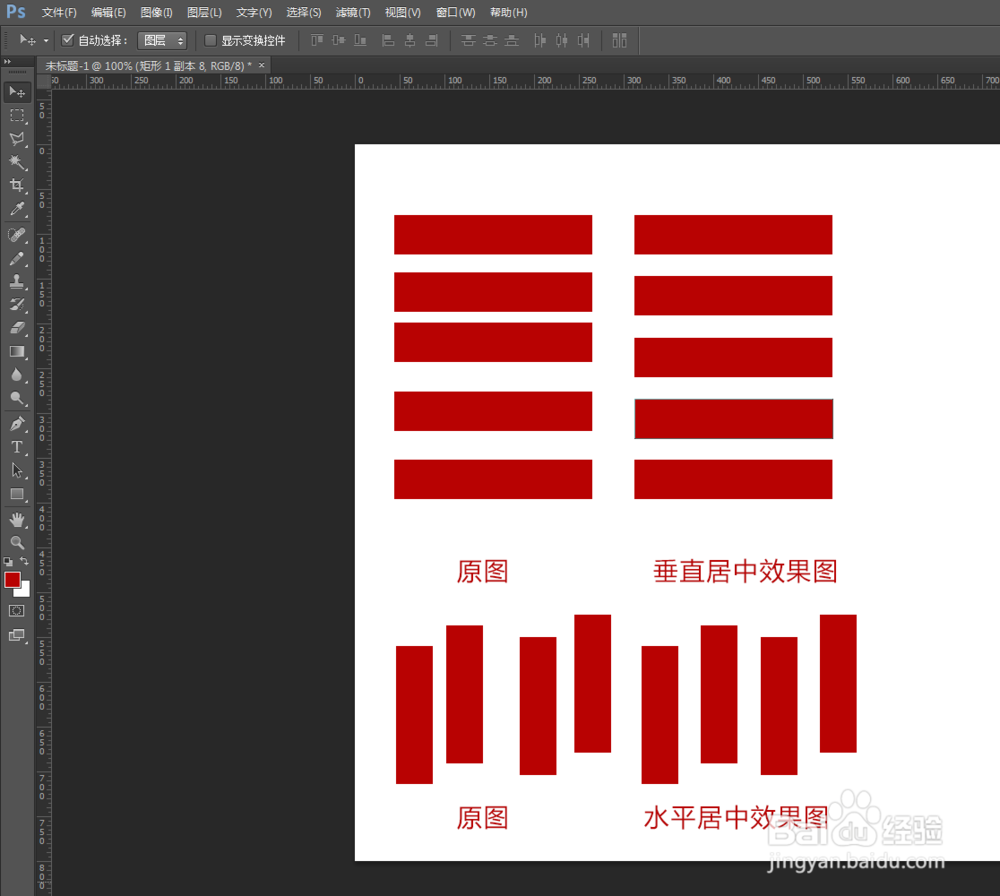Viewport: 1000px width, 896px height.
Task: Open the 窗口(W) menu
Action: tap(455, 13)
